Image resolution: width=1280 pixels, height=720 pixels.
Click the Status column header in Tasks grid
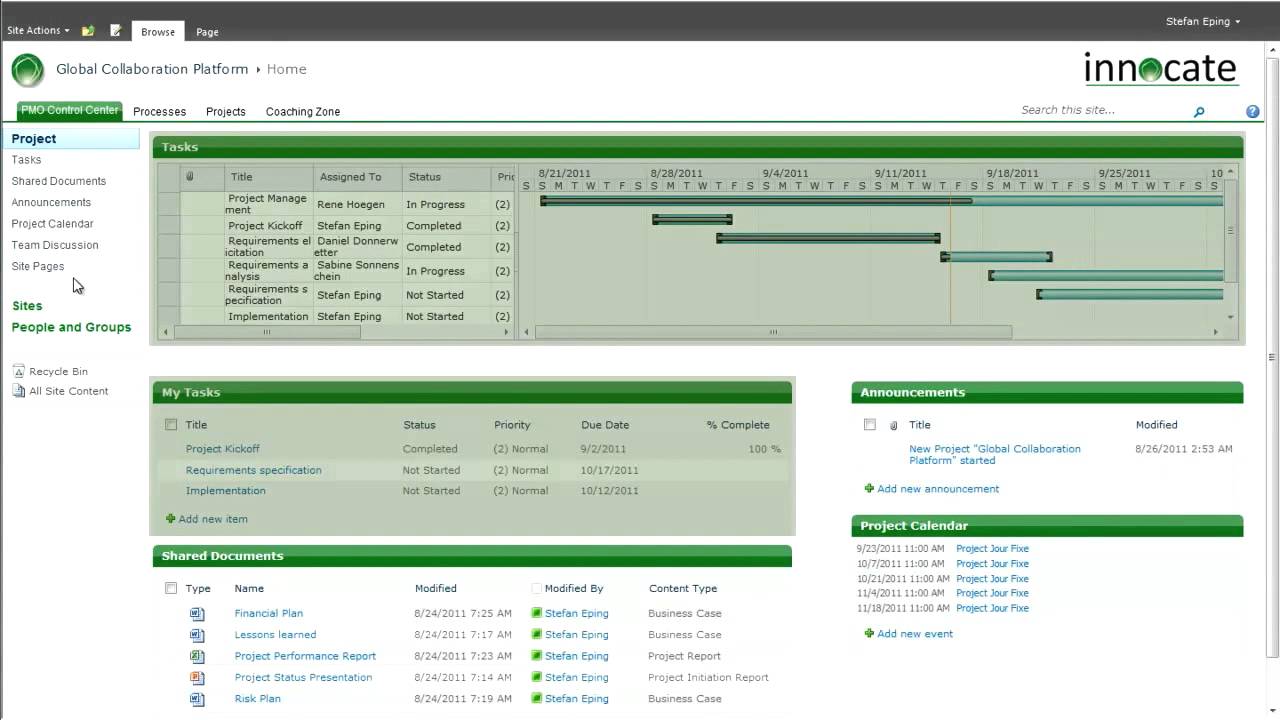point(446,177)
